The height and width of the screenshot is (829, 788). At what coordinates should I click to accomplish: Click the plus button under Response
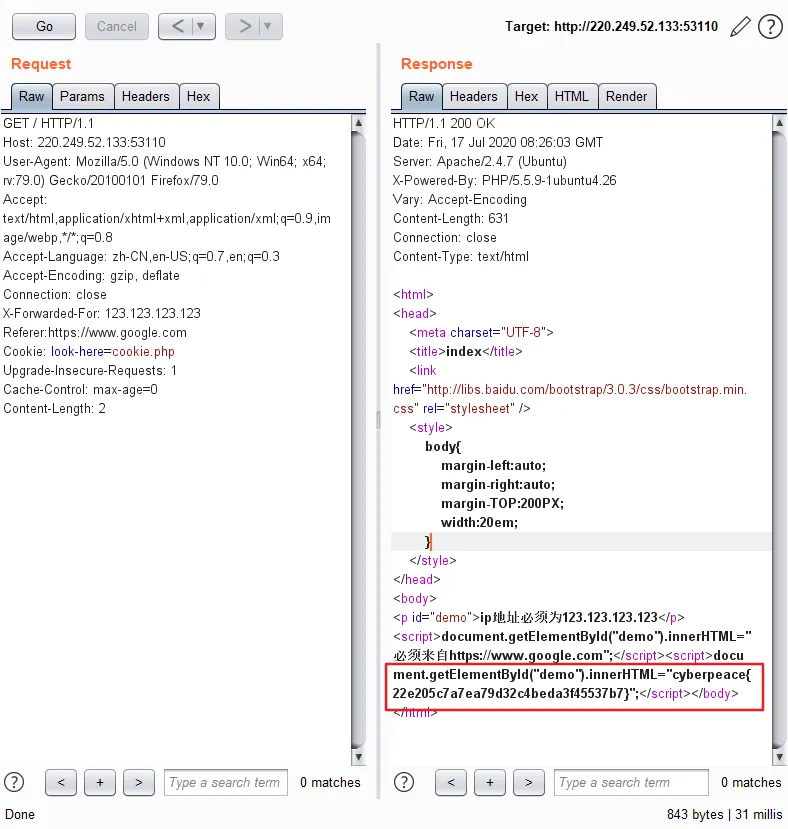coord(490,782)
